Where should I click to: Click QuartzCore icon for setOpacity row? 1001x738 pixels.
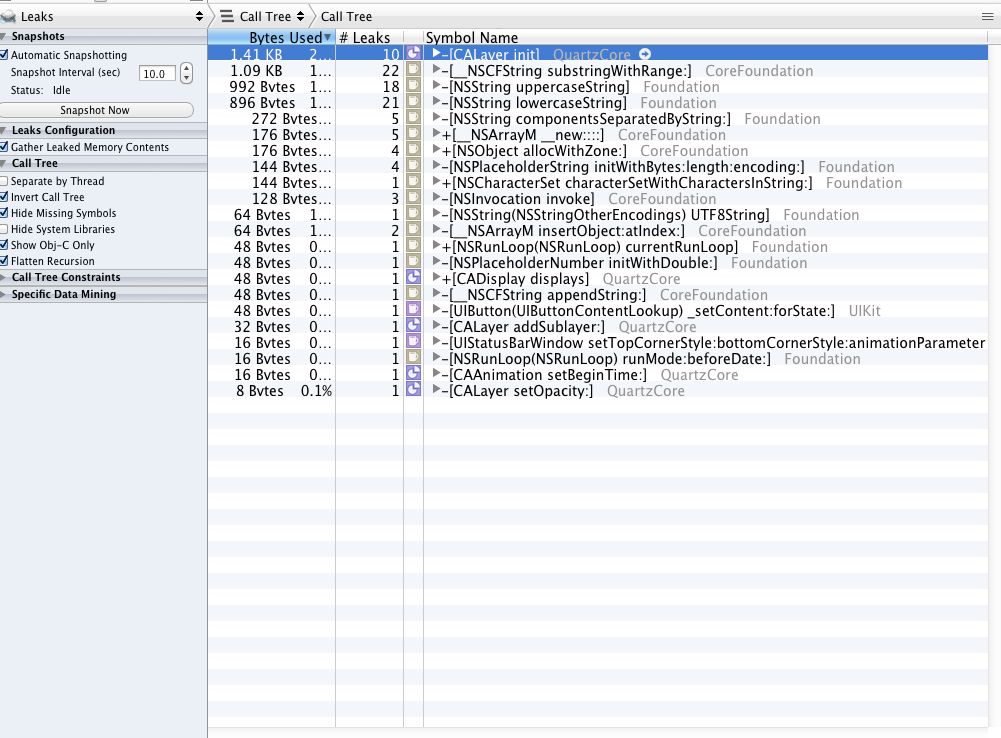click(414, 389)
